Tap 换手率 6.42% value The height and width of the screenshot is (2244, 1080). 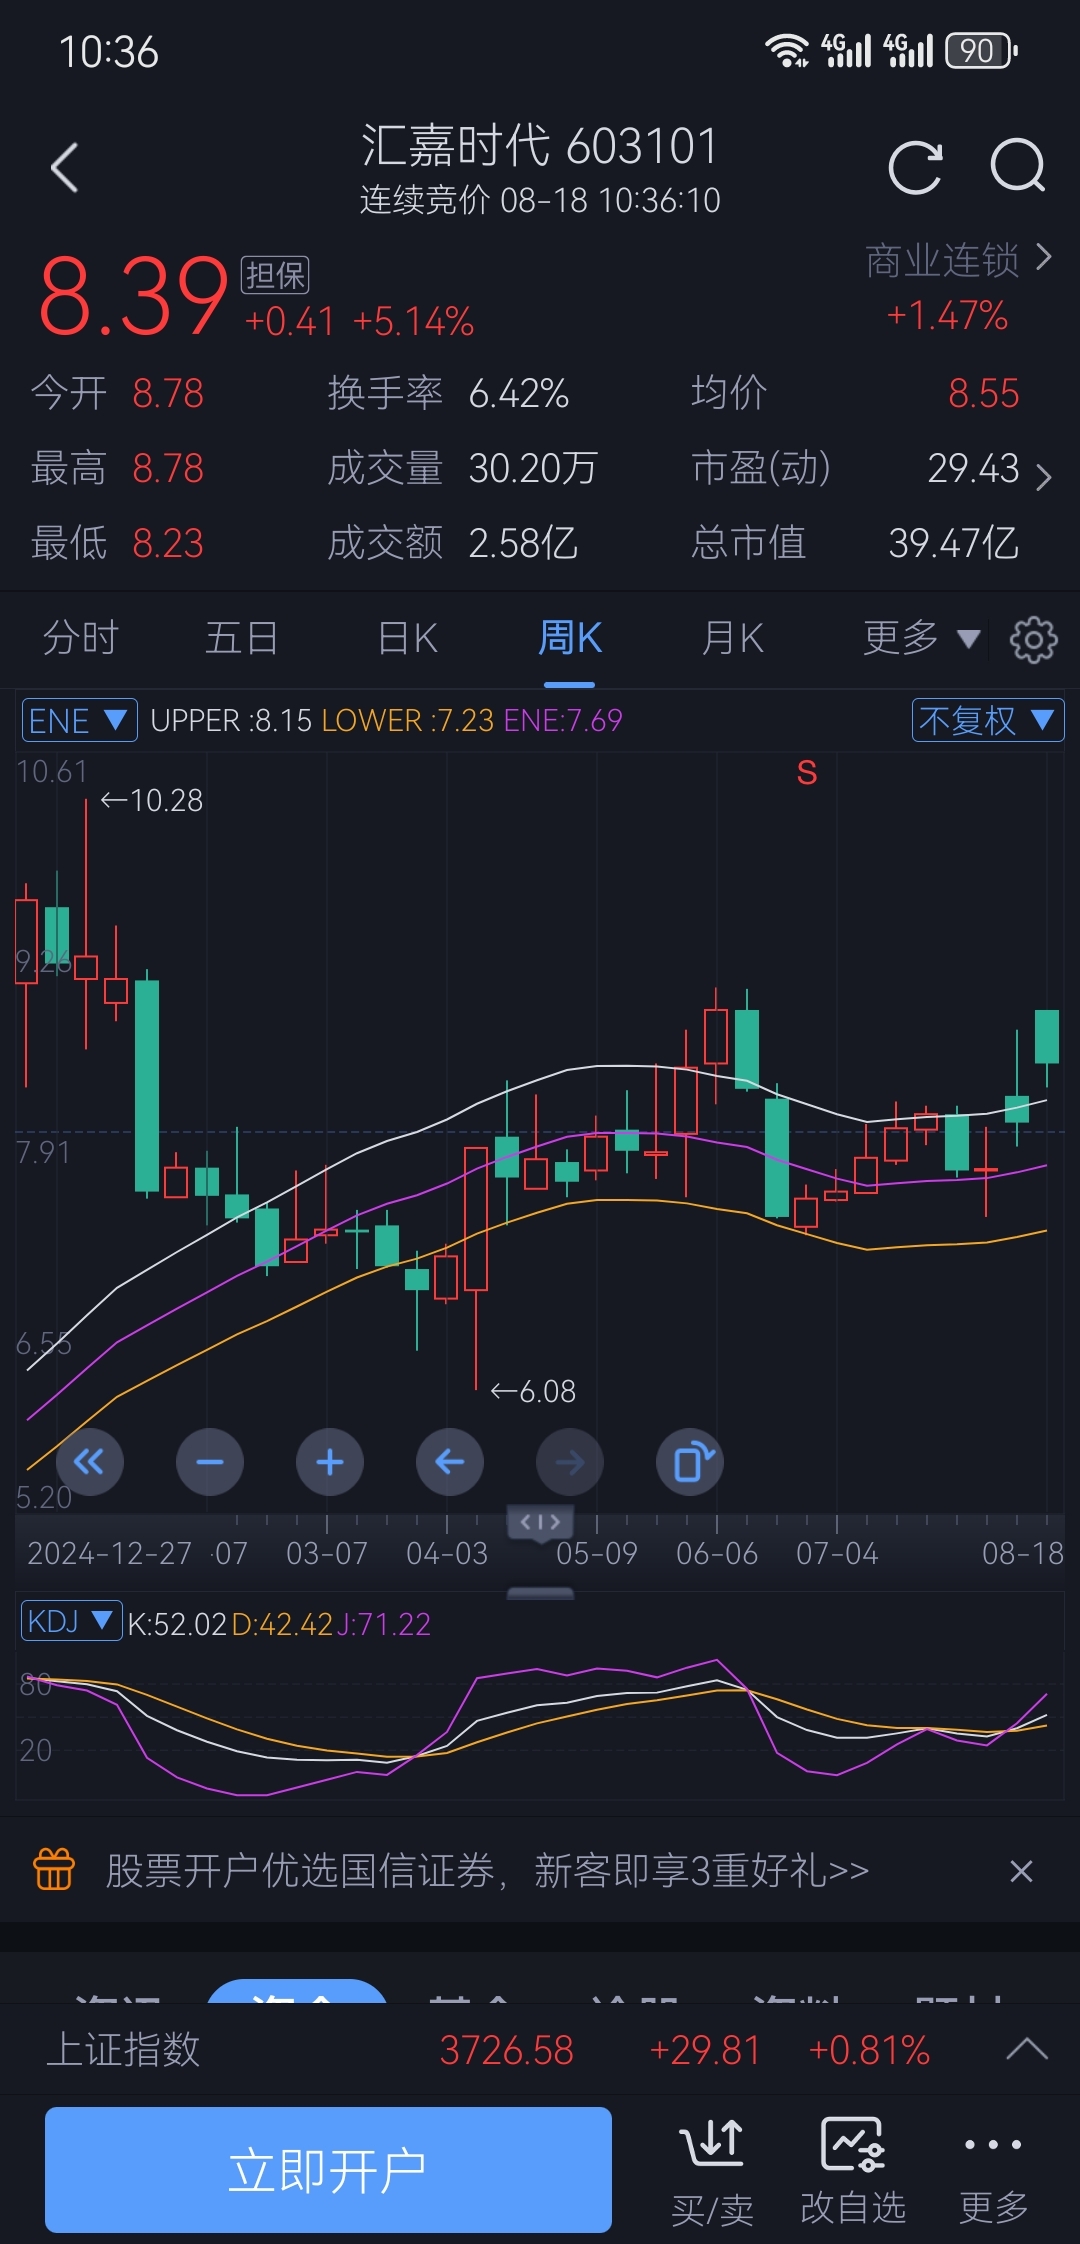coord(518,394)
